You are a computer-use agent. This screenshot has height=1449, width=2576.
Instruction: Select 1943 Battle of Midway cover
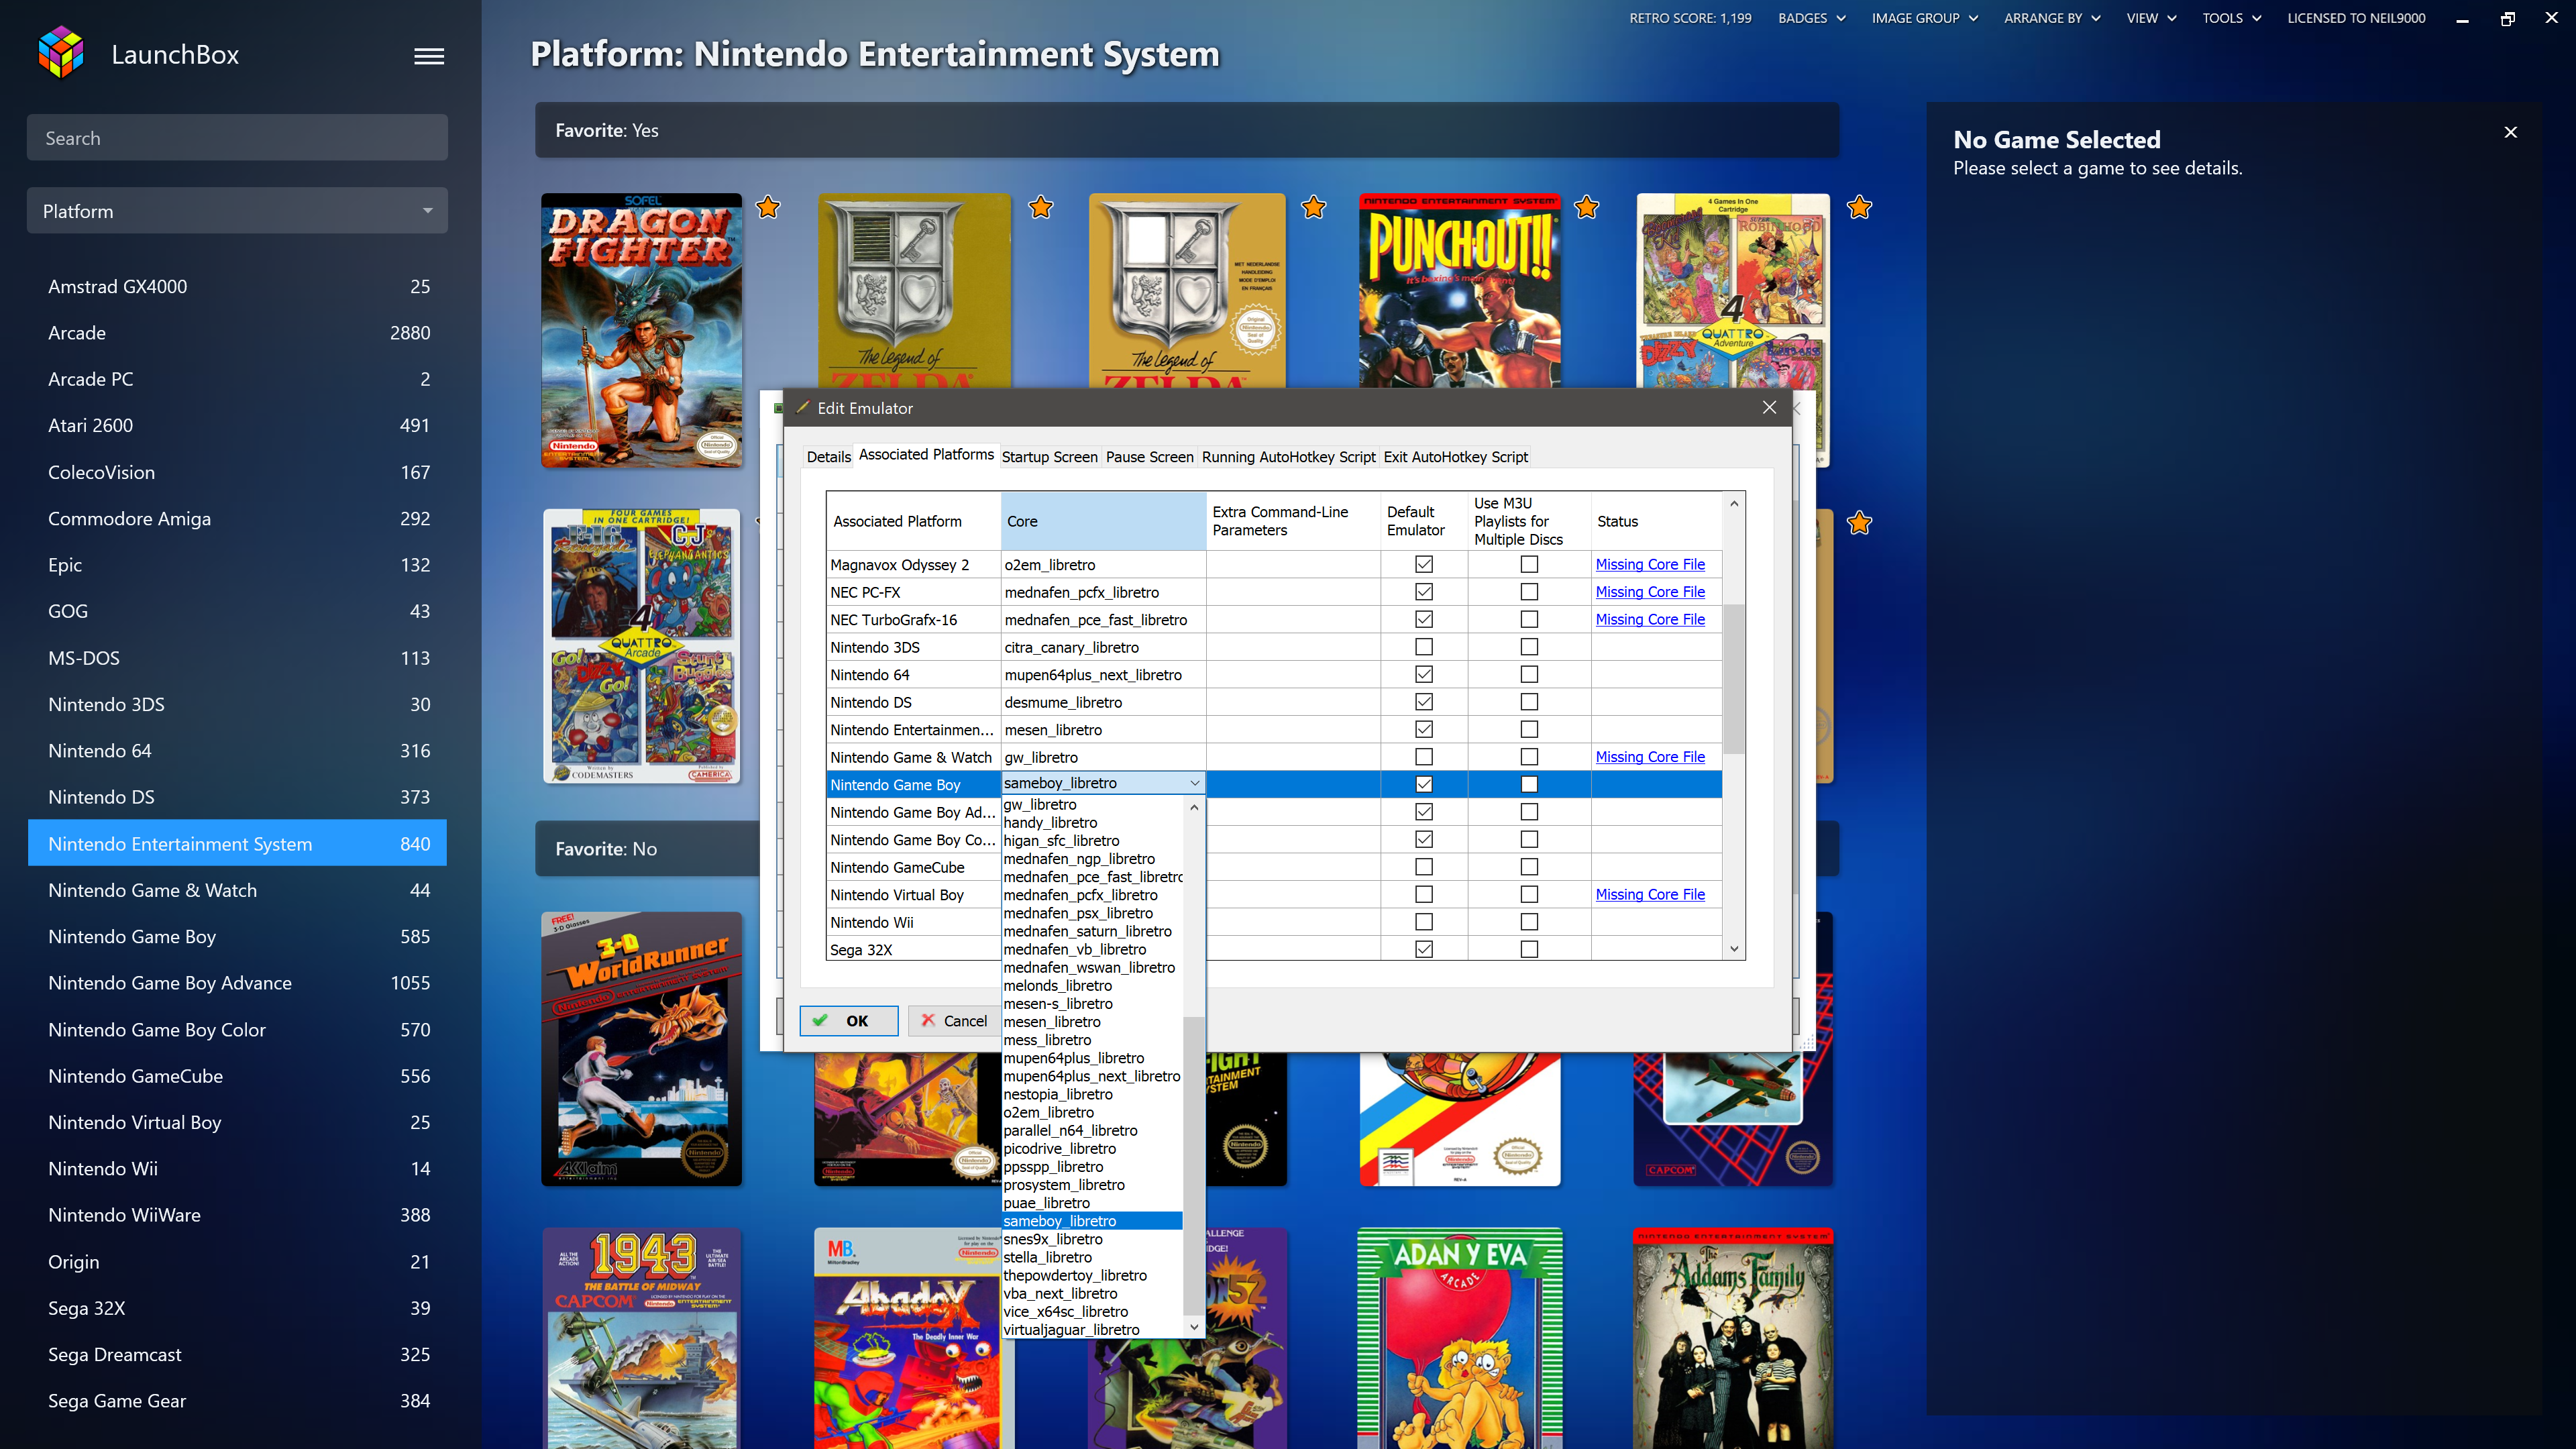[642, 1338]
